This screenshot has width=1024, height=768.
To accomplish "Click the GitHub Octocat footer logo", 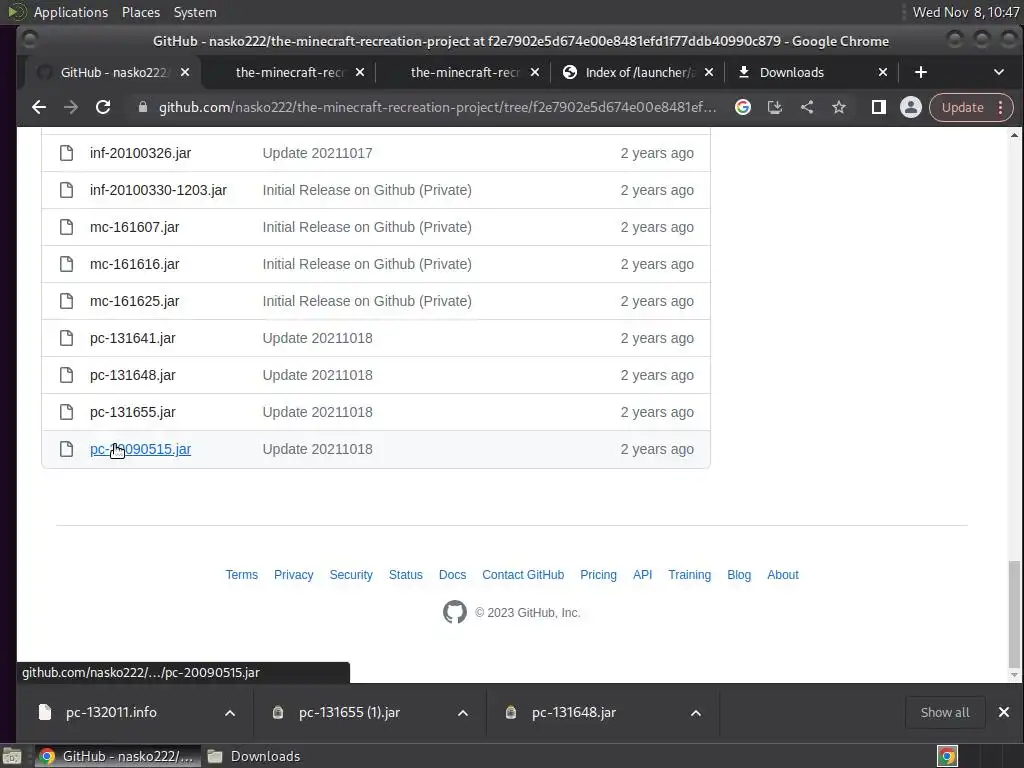I will (x=455, y=612).
